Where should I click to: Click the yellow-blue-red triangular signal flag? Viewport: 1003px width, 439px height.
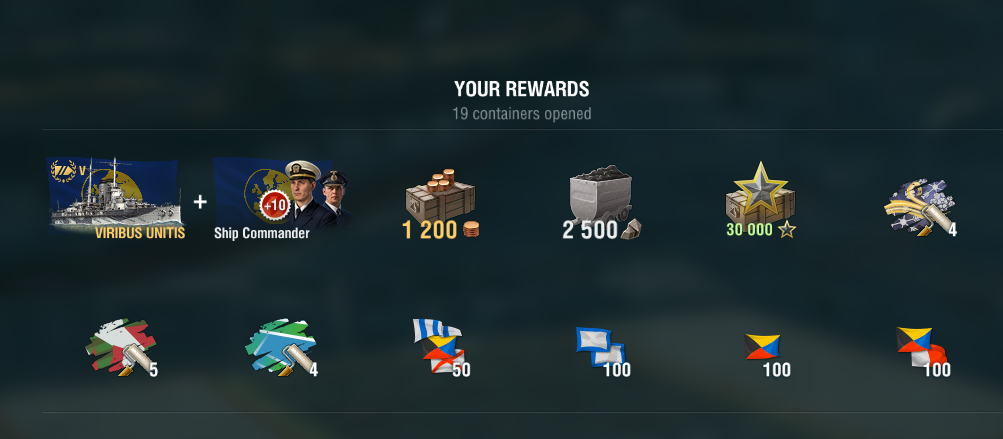[x=762, y=346]
